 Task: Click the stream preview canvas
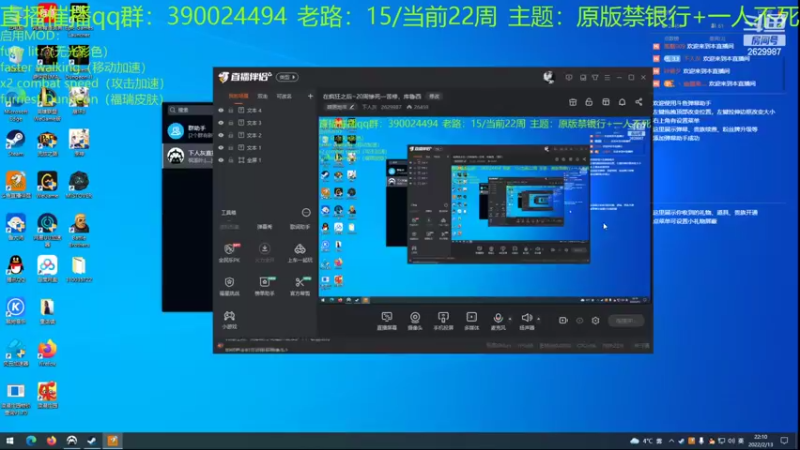point(485,211)
